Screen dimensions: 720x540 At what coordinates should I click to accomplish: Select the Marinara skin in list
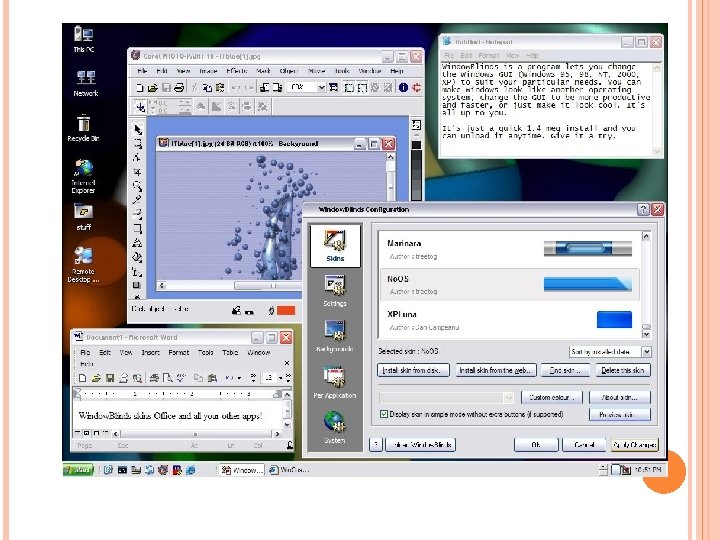pyautogui.click(x=510, y=250)
